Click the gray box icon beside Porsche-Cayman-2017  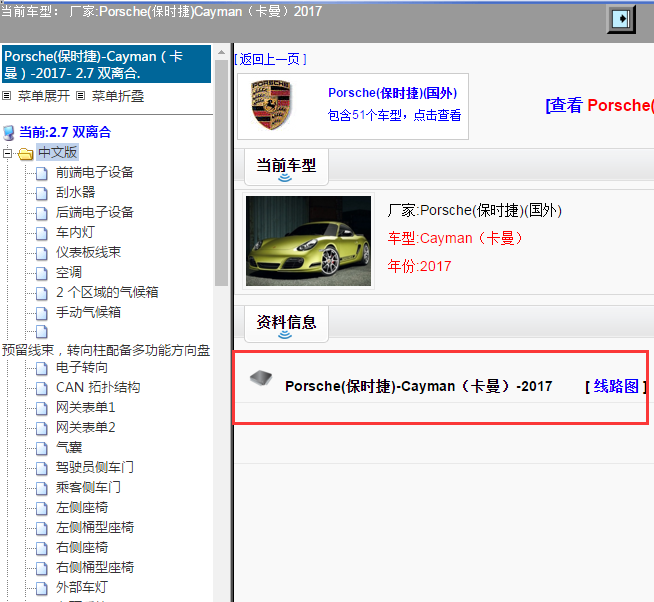point(261,378)
